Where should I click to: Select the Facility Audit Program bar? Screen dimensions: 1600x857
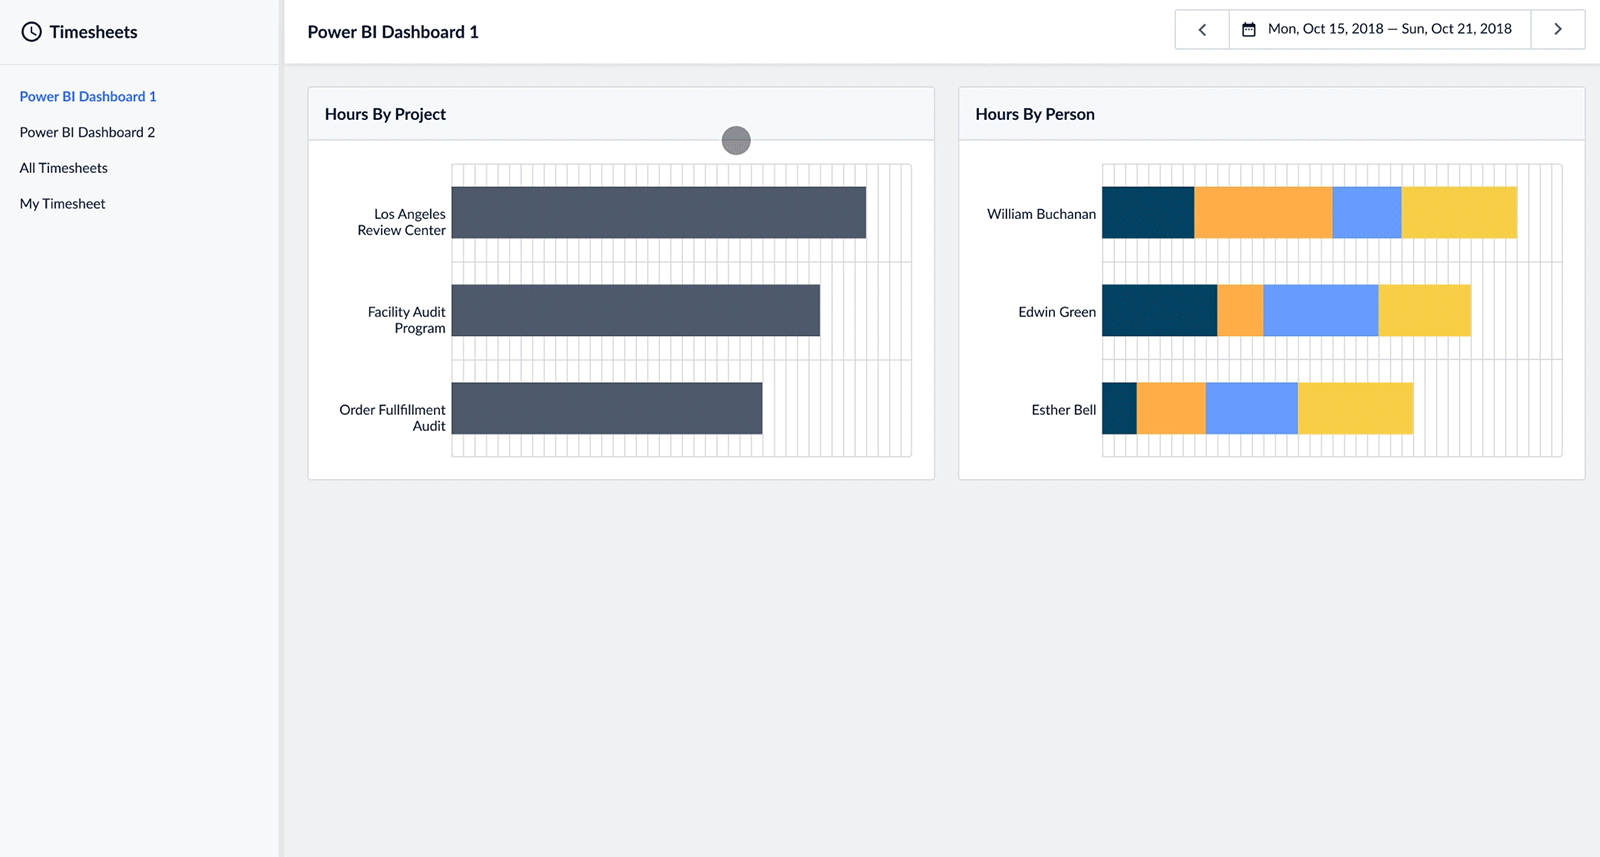point(635,310)
